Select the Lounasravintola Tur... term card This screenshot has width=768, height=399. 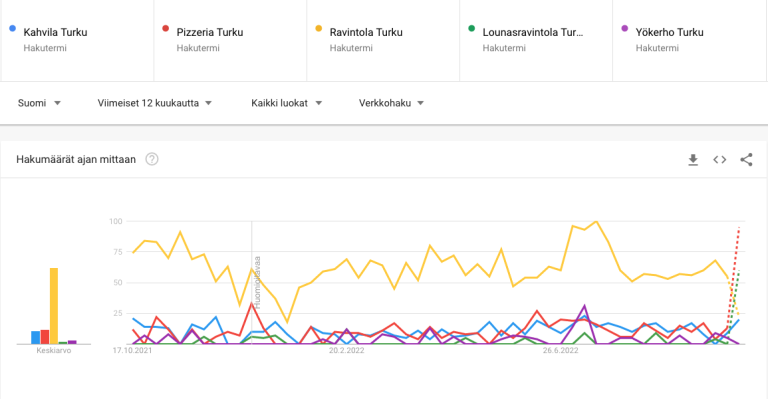coord(536,40)
